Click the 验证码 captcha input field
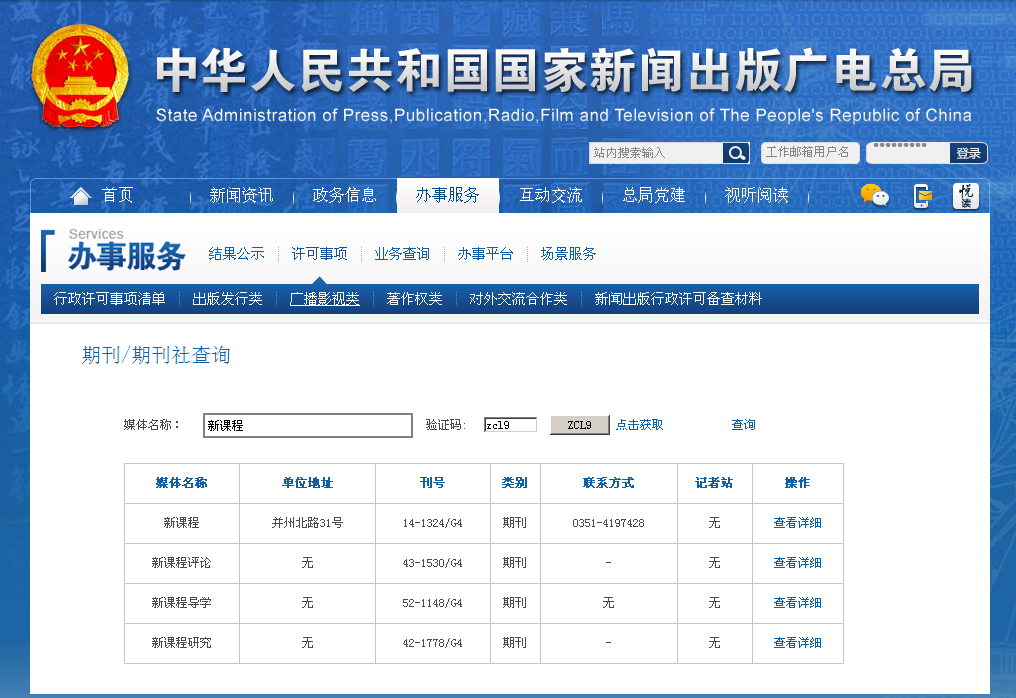This screenshot has width=1016, height=698. (x=511, y=425)
